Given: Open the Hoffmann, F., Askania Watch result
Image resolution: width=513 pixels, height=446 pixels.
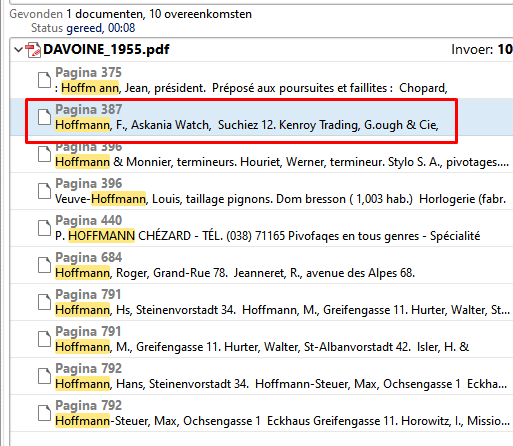Looking at the screenshot, I should pyautogui.click(x=262, y=117).
